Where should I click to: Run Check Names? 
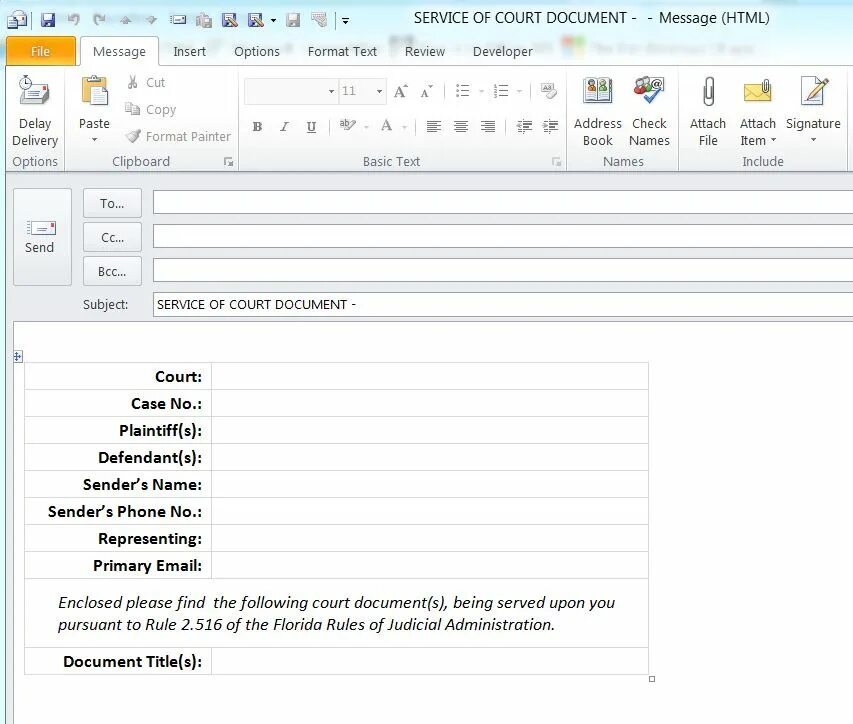click(649, 112)
